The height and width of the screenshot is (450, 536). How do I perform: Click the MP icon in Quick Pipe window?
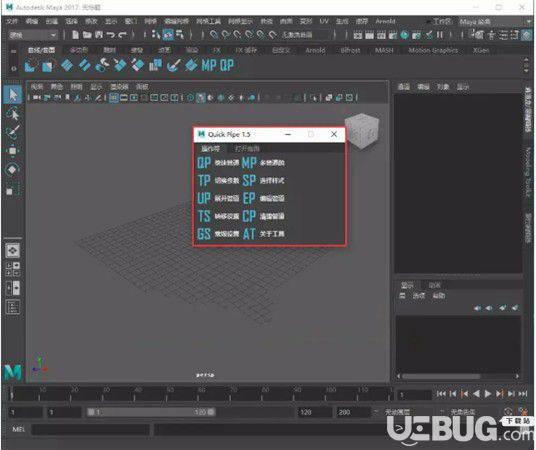point(249,162)
